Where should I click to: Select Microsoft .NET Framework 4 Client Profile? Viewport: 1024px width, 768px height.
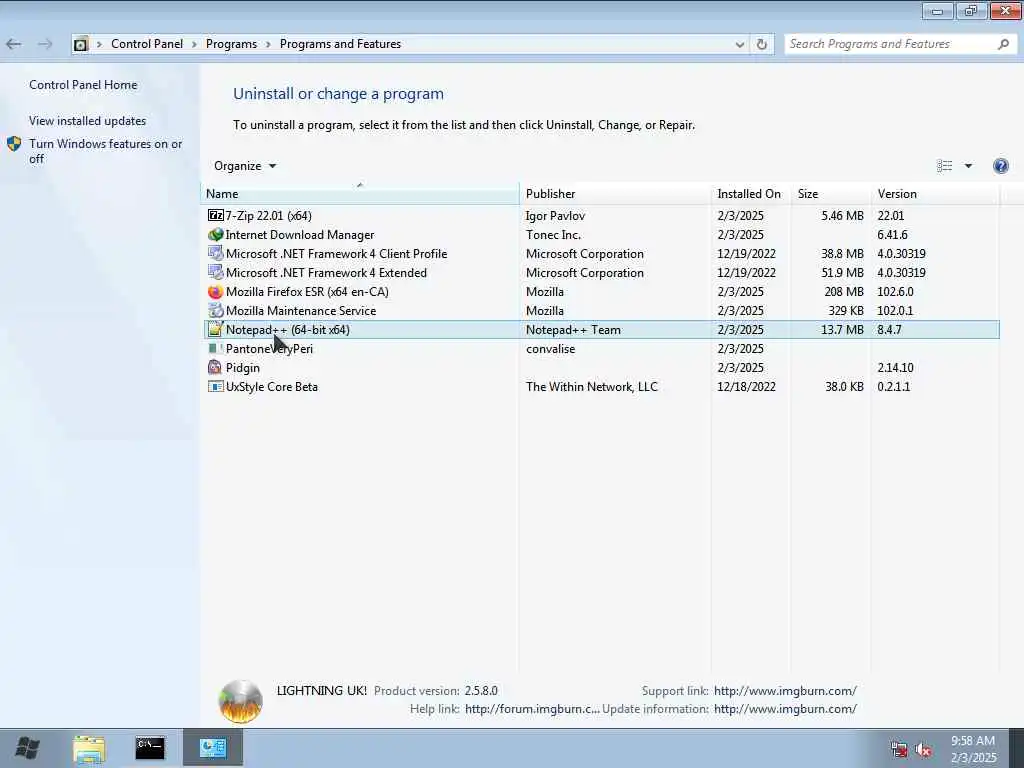tap(601, 253)
